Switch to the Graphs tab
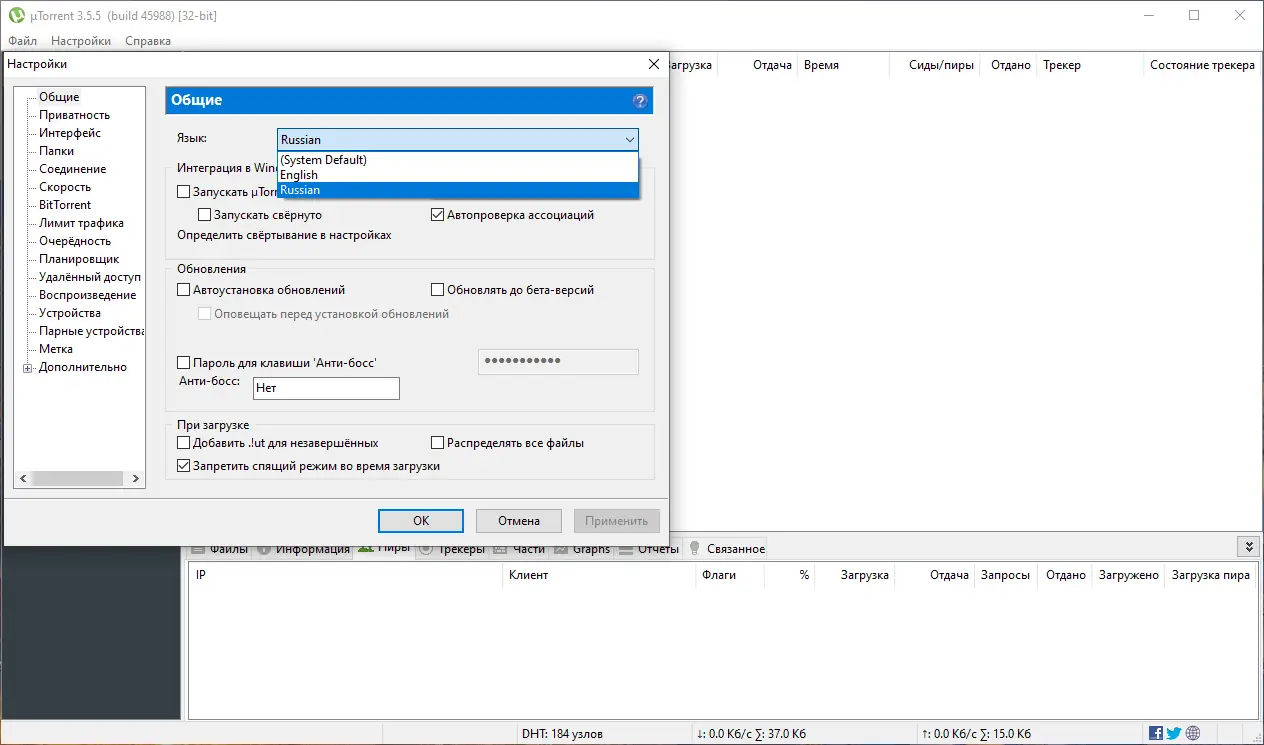1264x745 pixels. tap(582, 549)
